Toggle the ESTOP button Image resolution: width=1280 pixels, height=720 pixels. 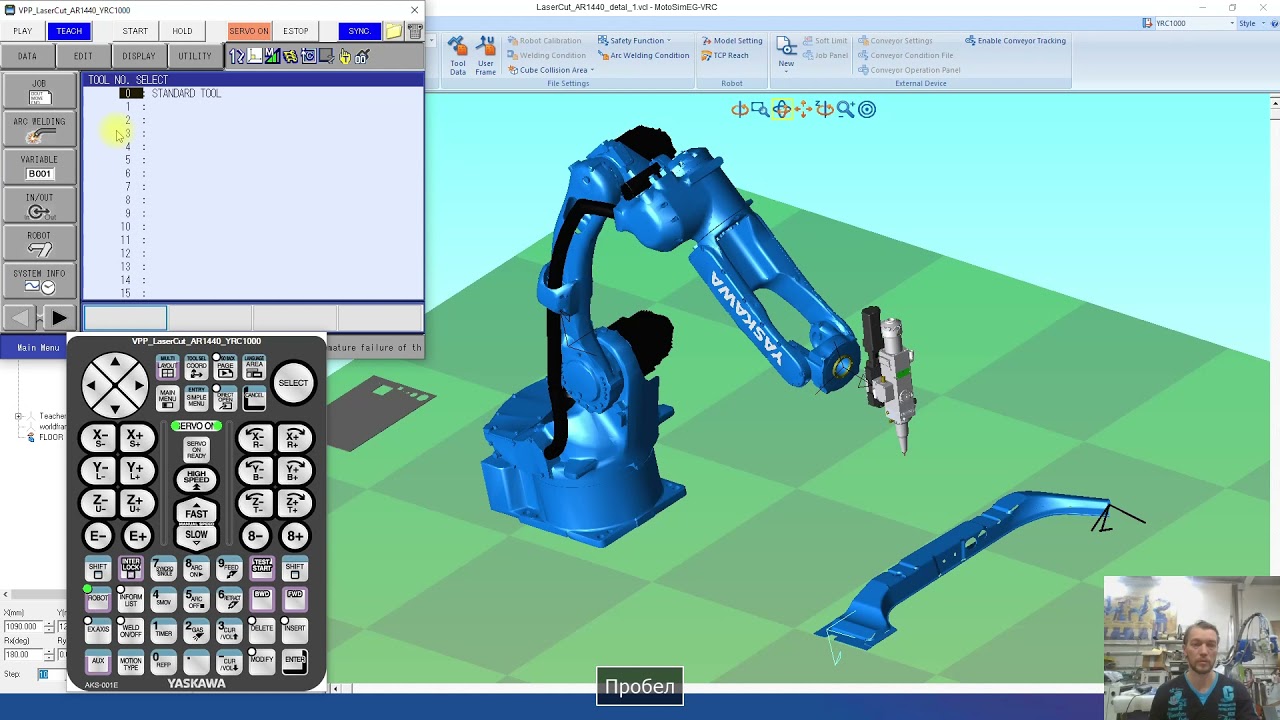(x=295, y=31)
